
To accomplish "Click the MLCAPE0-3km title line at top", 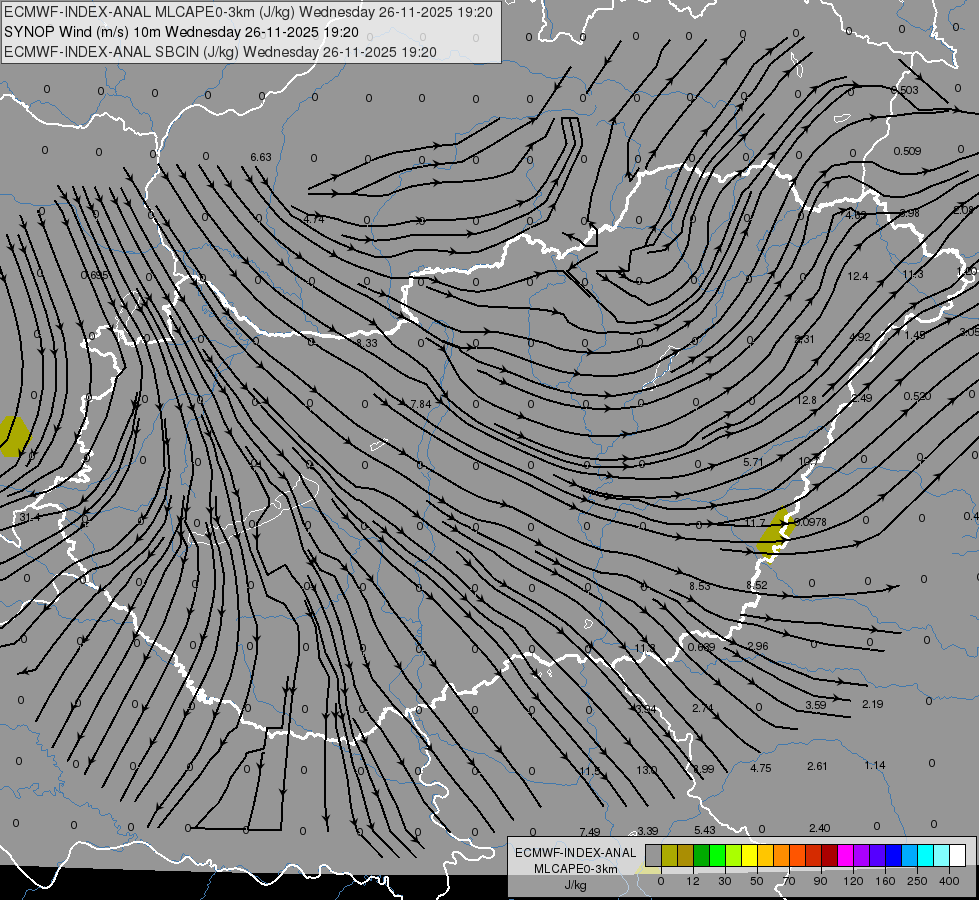I will pyautogui.click(x=248, y=12).
